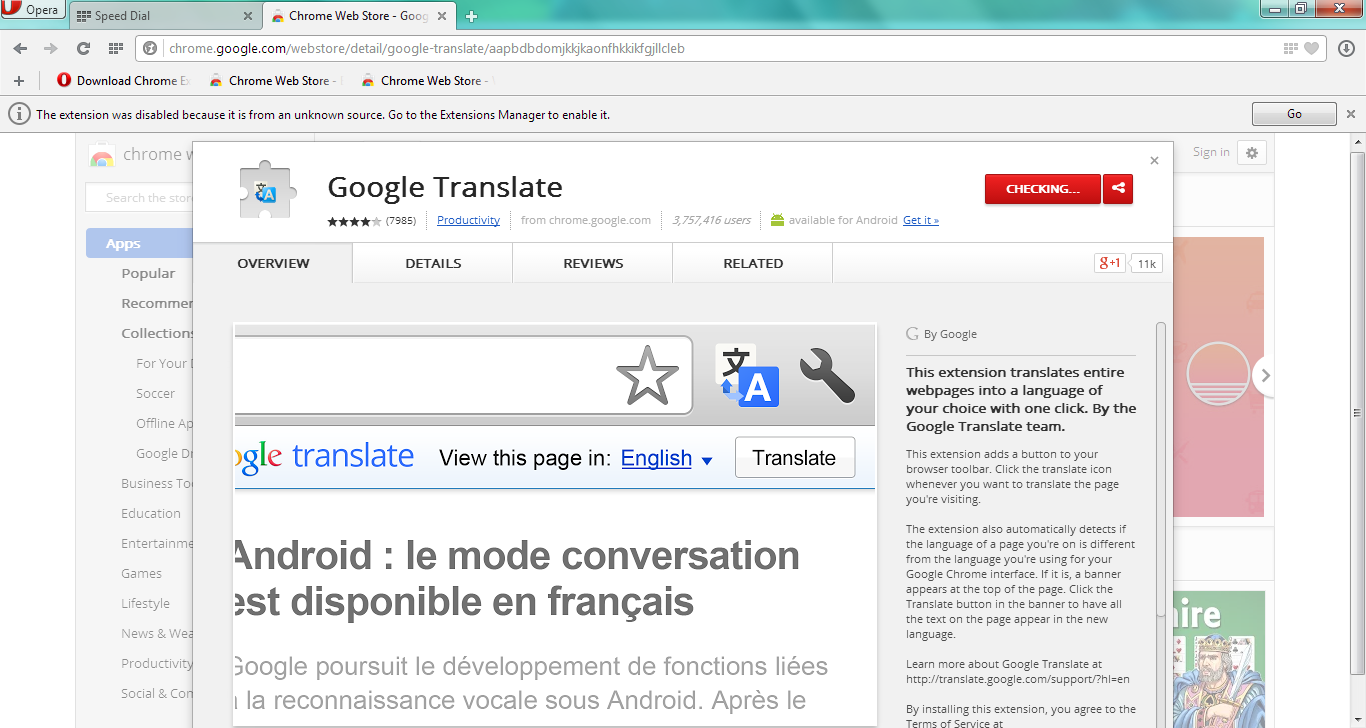Close the Speed Dial tab
Screen dimensions: 1366x728
point(248,16)
